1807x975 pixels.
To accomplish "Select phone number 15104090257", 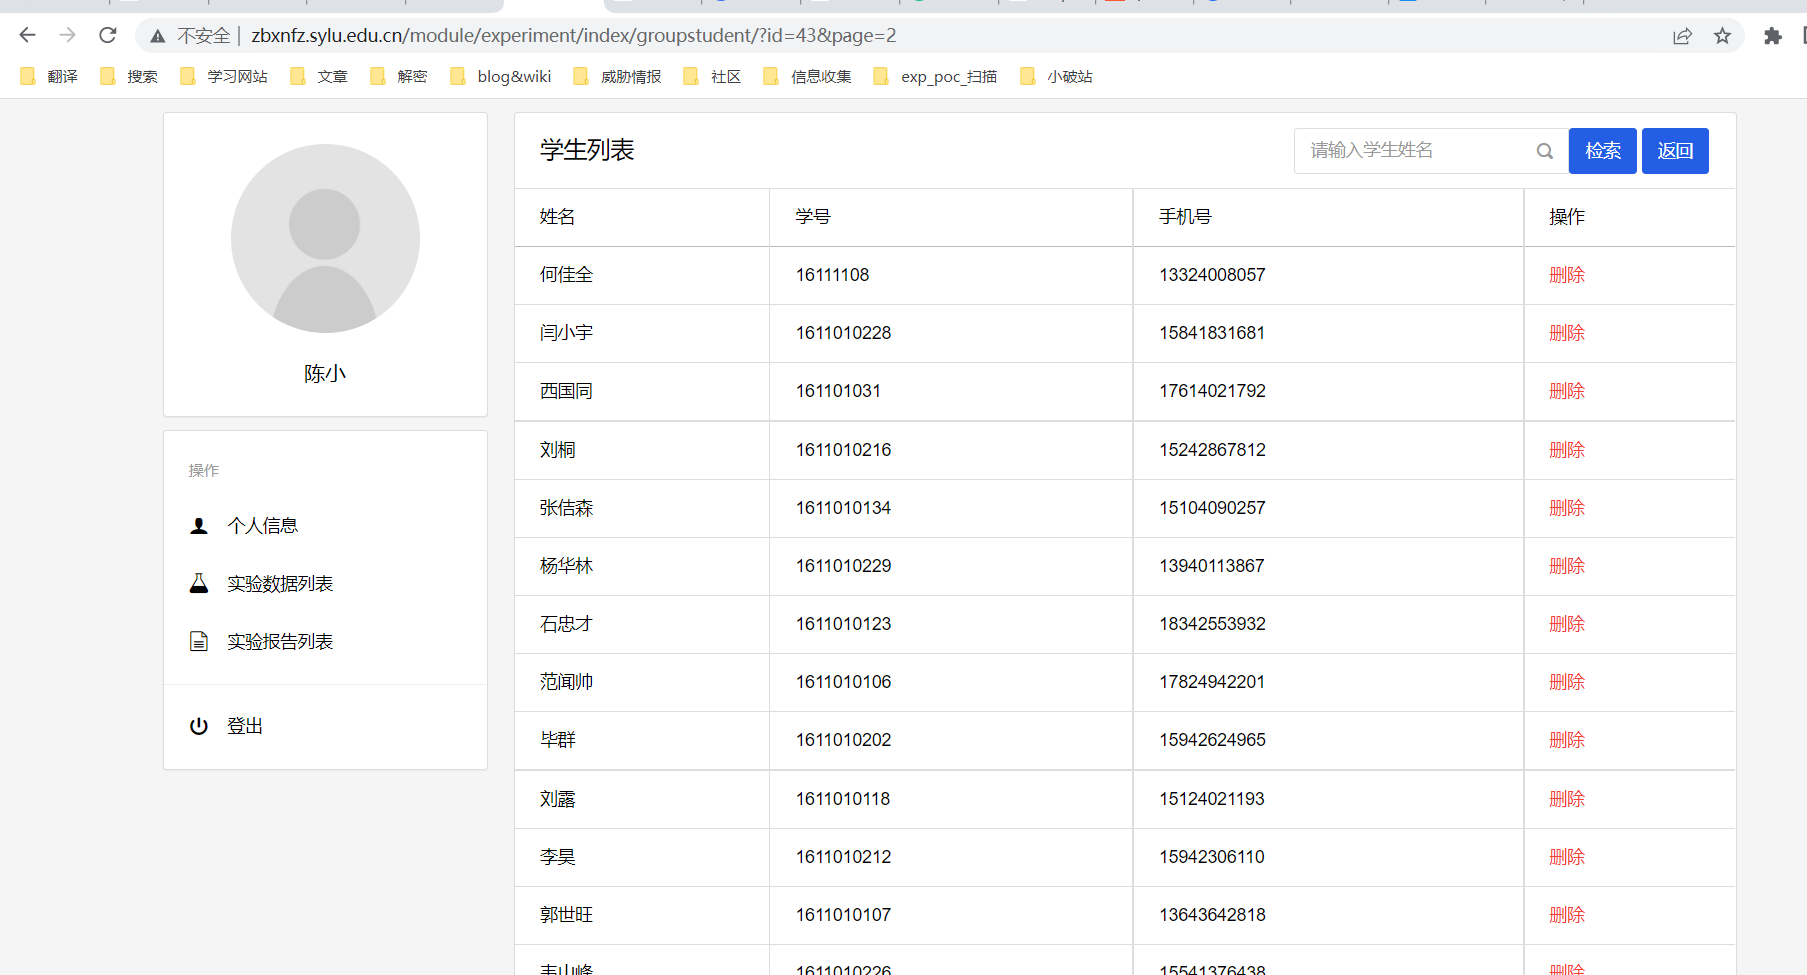I will click(1212, 508).
